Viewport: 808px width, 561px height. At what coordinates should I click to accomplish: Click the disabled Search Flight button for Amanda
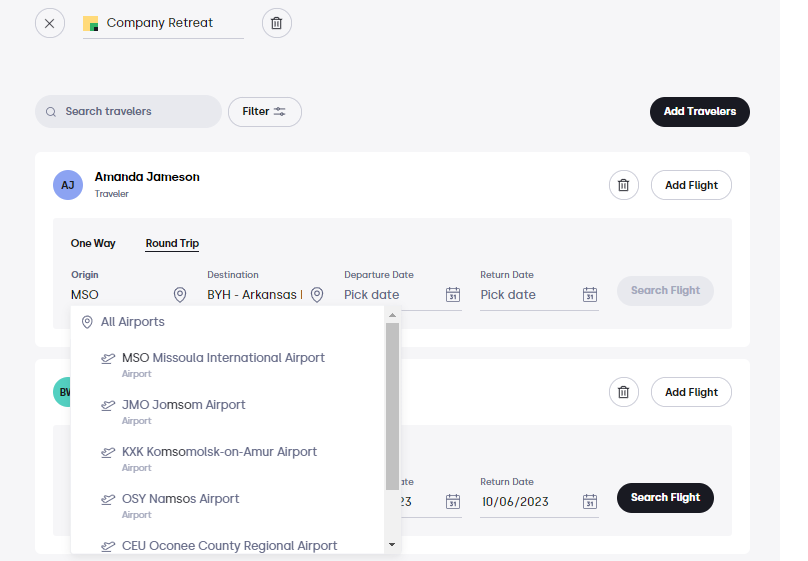[x=665, y=291]
